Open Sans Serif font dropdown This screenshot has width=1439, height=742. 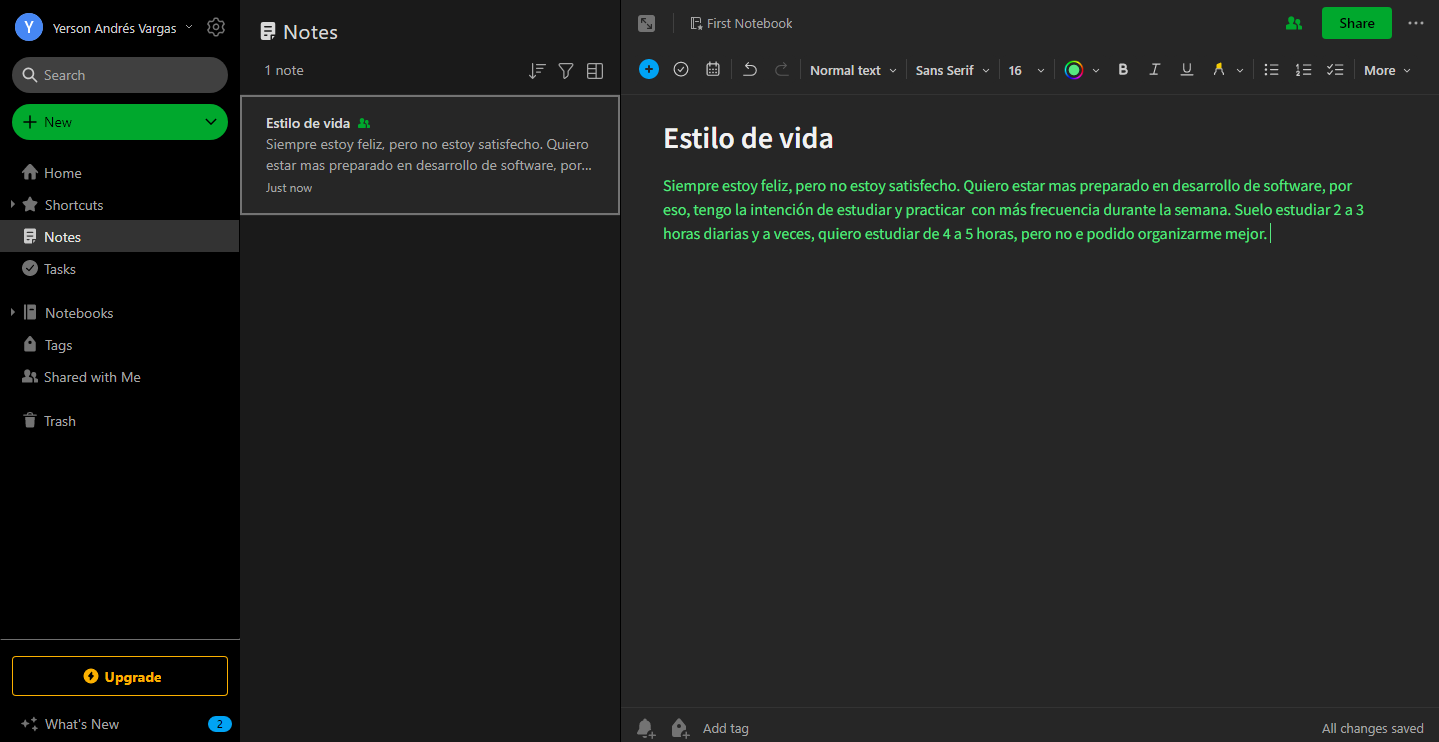(x=952, y=70)
